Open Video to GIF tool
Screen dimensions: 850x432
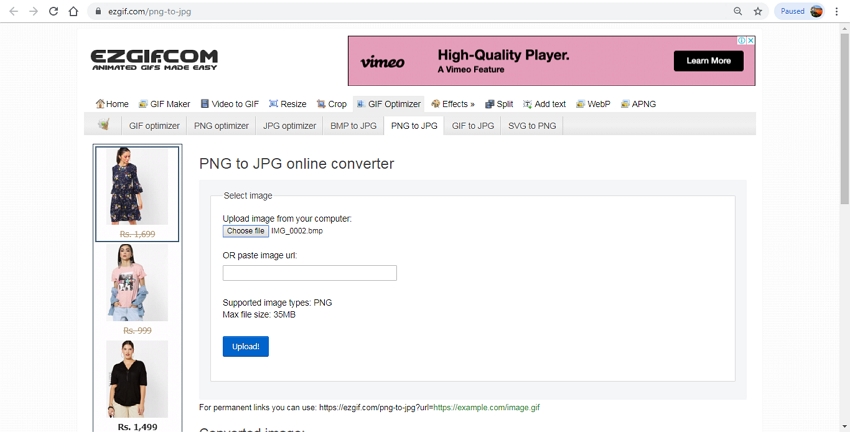tap(229, 104)
